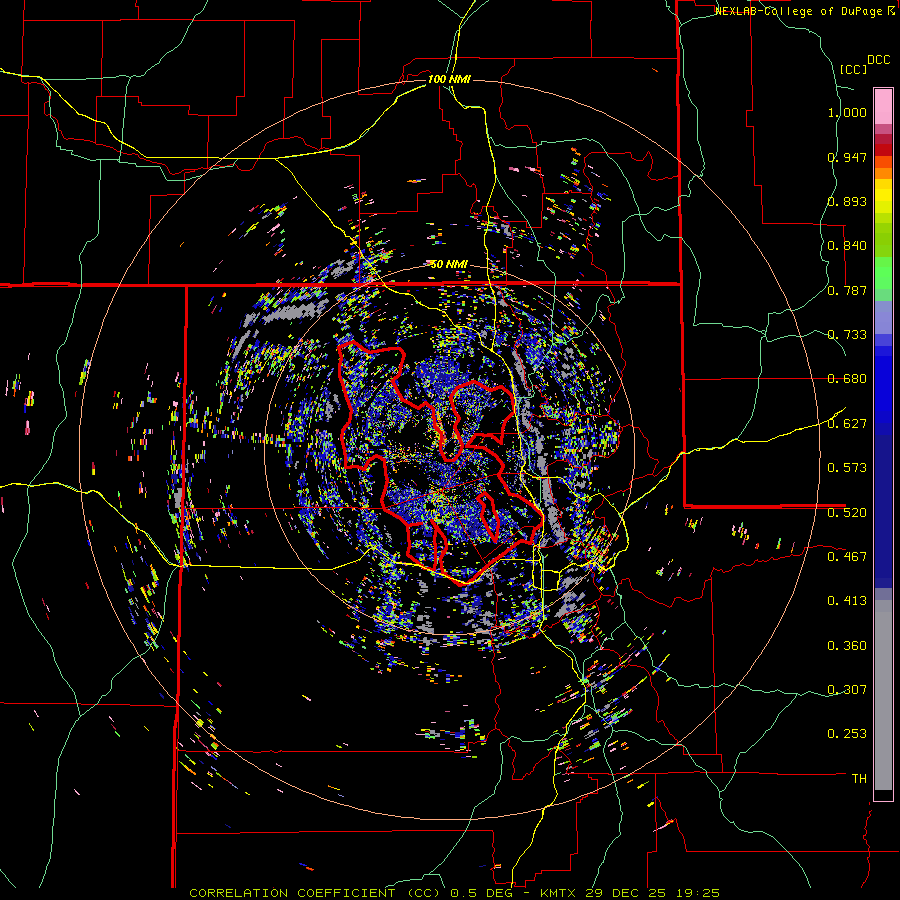Select the 0.520 scale label
The height and width of the screenshot is (900, 900).
coord(847,513)
